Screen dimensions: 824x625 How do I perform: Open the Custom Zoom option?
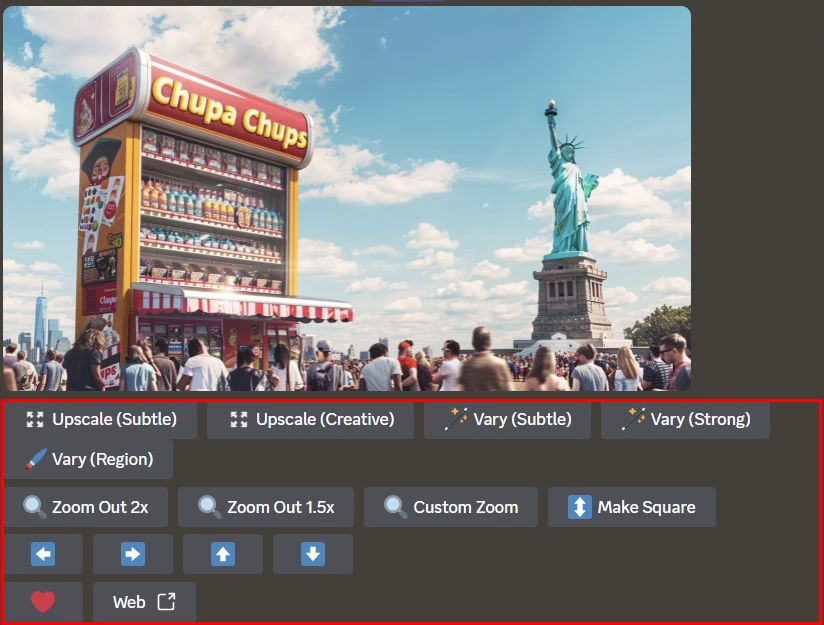[451, 507]
